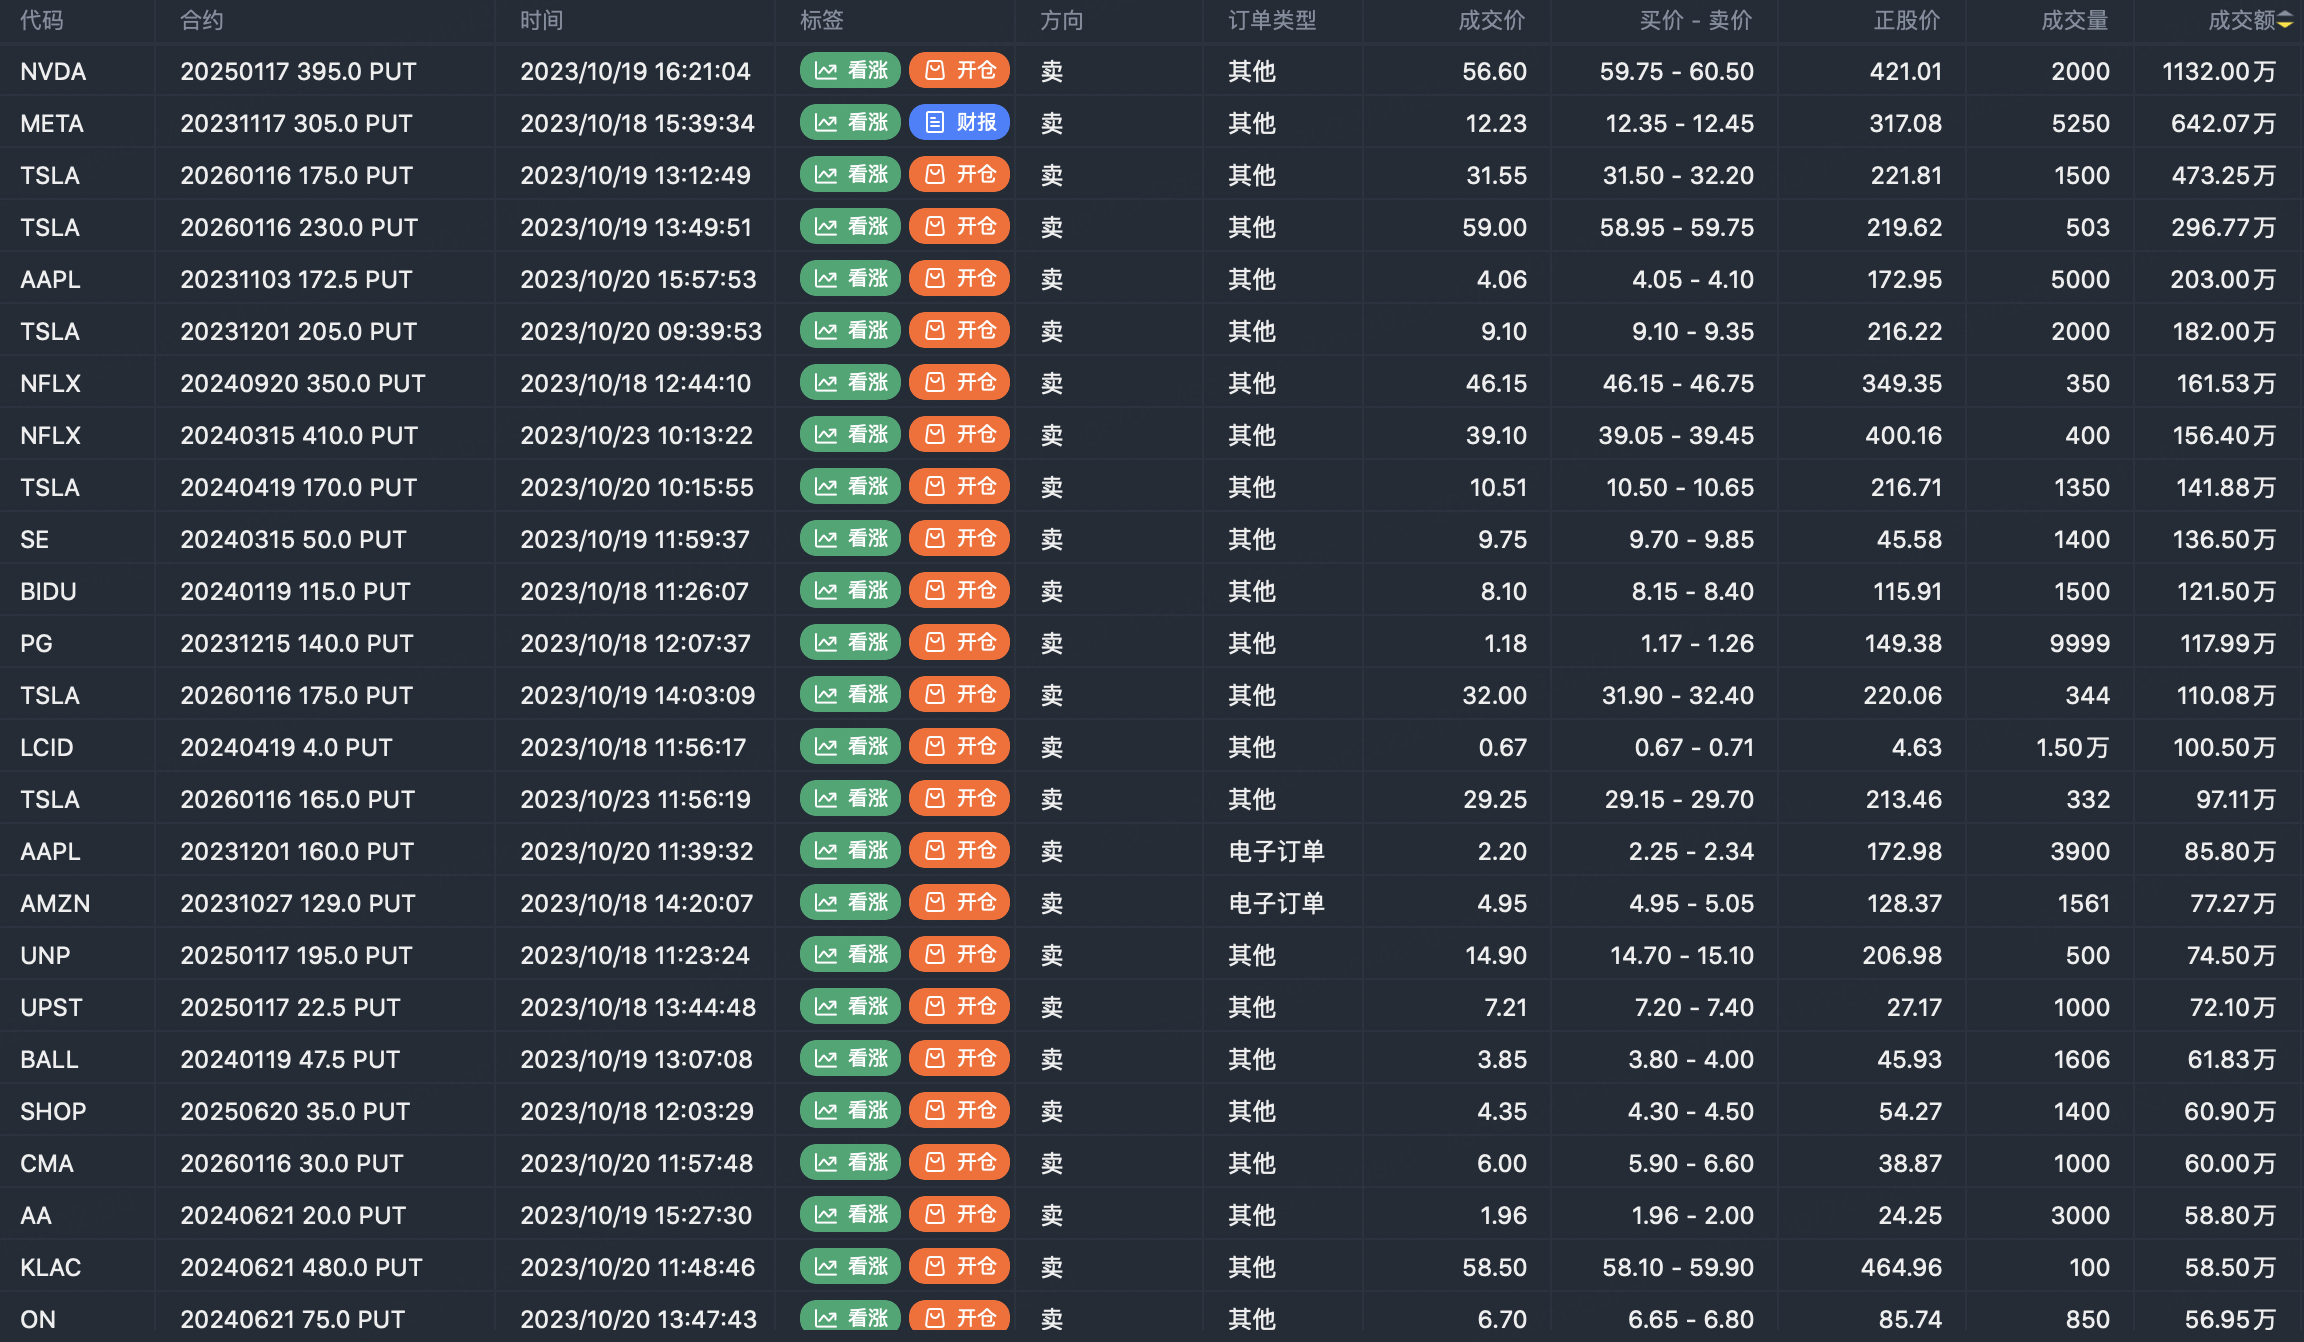Click the 成交额 sort arrow icon
The width and height of the screenshot is (2304, 1342).
point(2285,21)
